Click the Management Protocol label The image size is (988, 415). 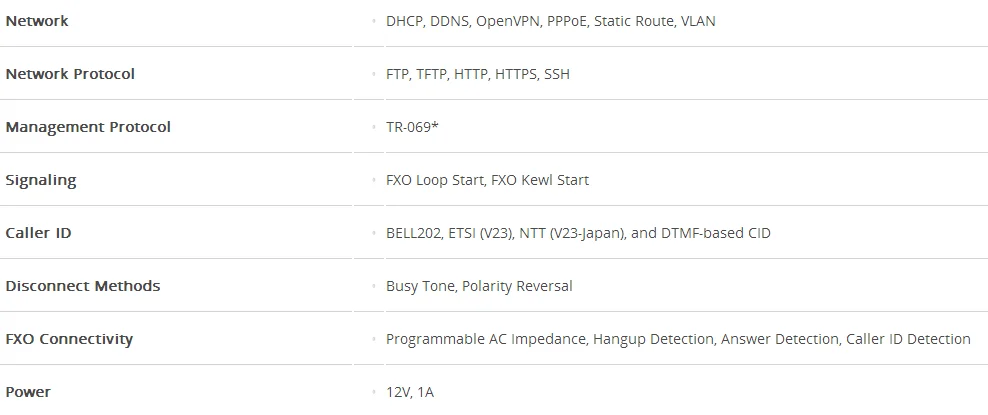coord(88,127)
